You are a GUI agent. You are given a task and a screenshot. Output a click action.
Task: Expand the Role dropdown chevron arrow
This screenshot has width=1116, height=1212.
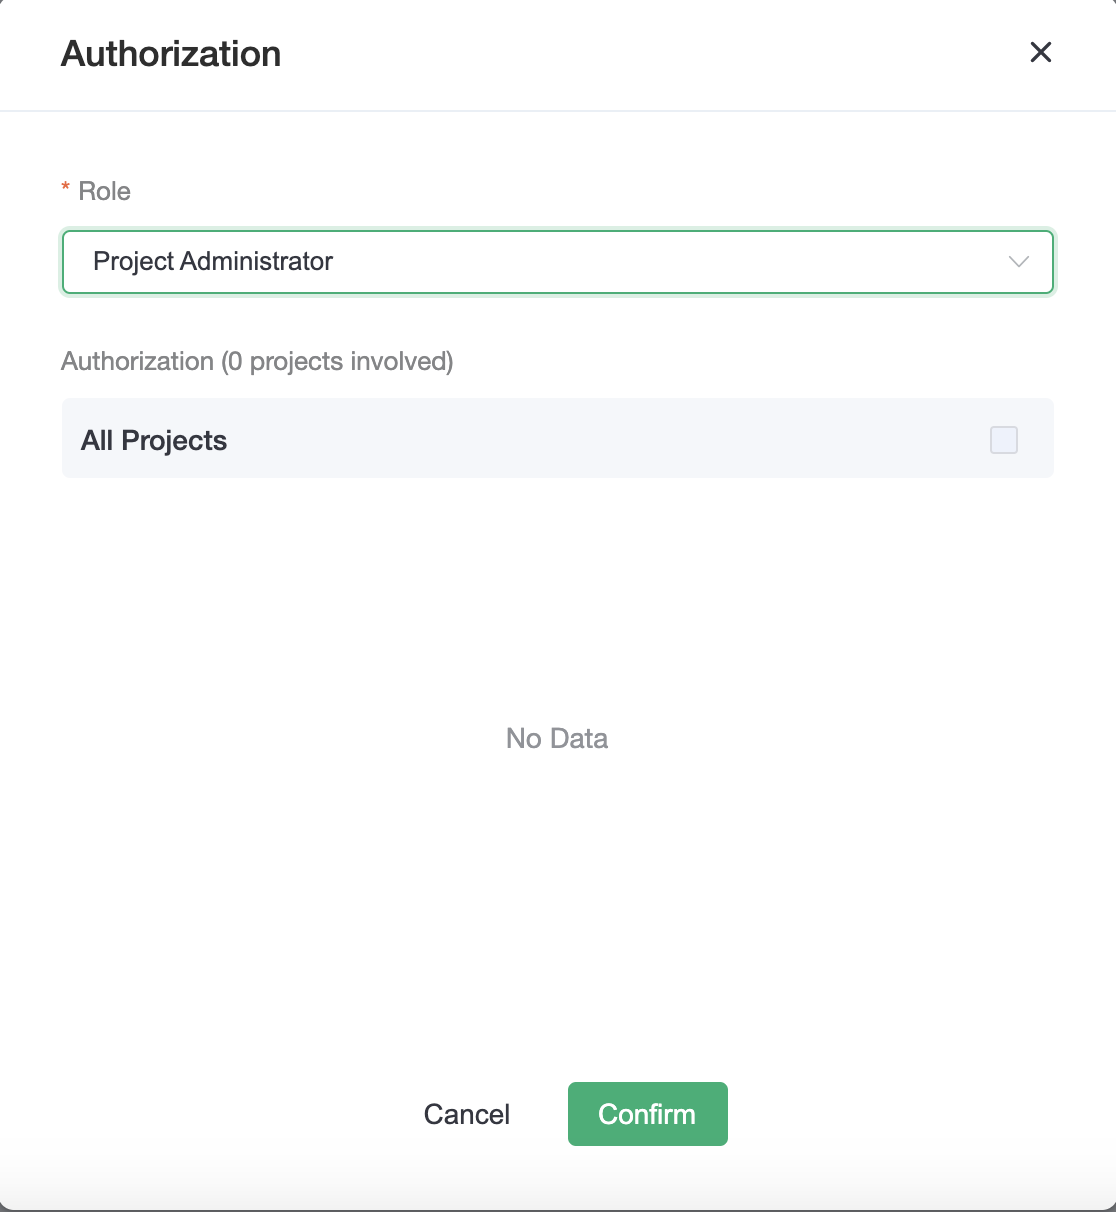click(x=1019, y=262)
